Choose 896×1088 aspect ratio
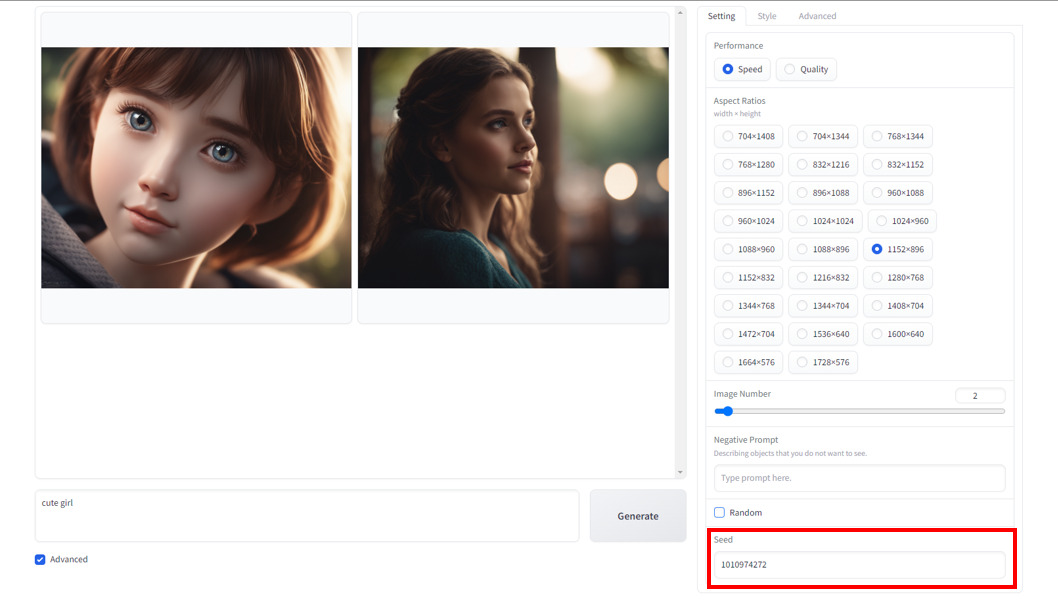The height and width of the screenshot is (602, 1058). tap(823, 193)
